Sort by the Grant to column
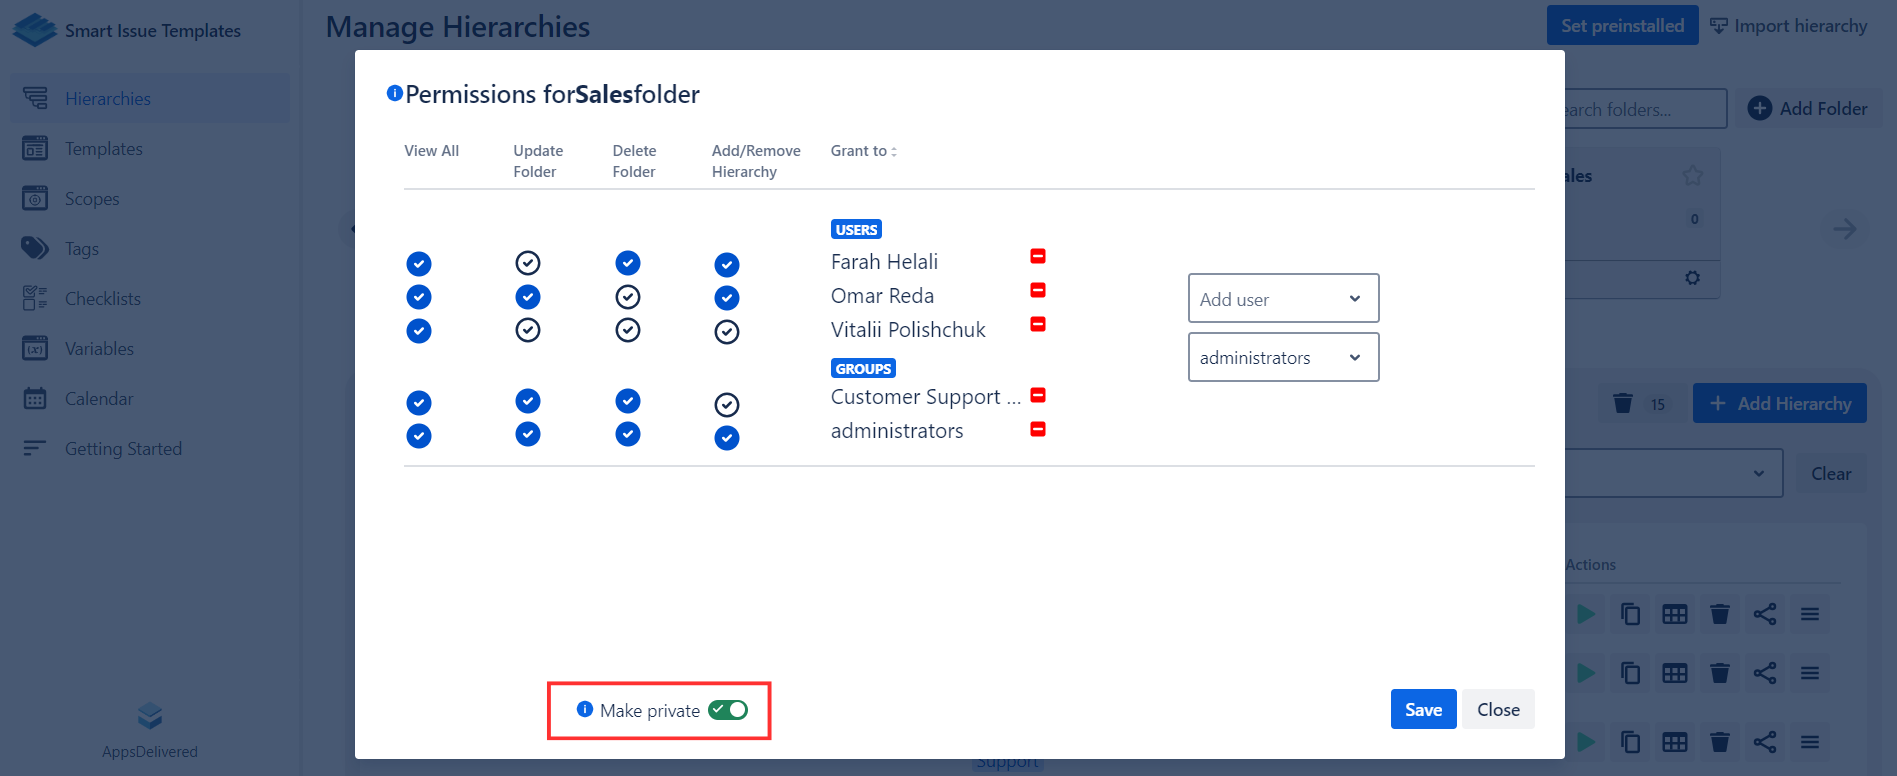The image size is (1897, 776). click(864, 151)
